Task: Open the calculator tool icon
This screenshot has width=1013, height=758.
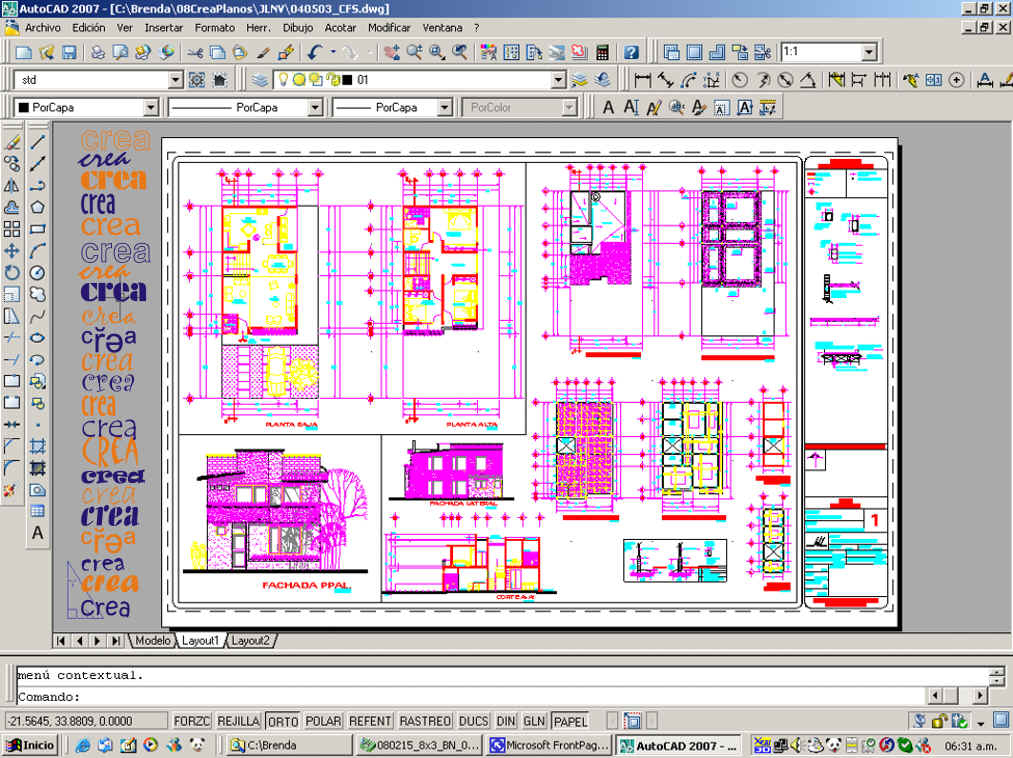Action: click(x=603, y=52)
